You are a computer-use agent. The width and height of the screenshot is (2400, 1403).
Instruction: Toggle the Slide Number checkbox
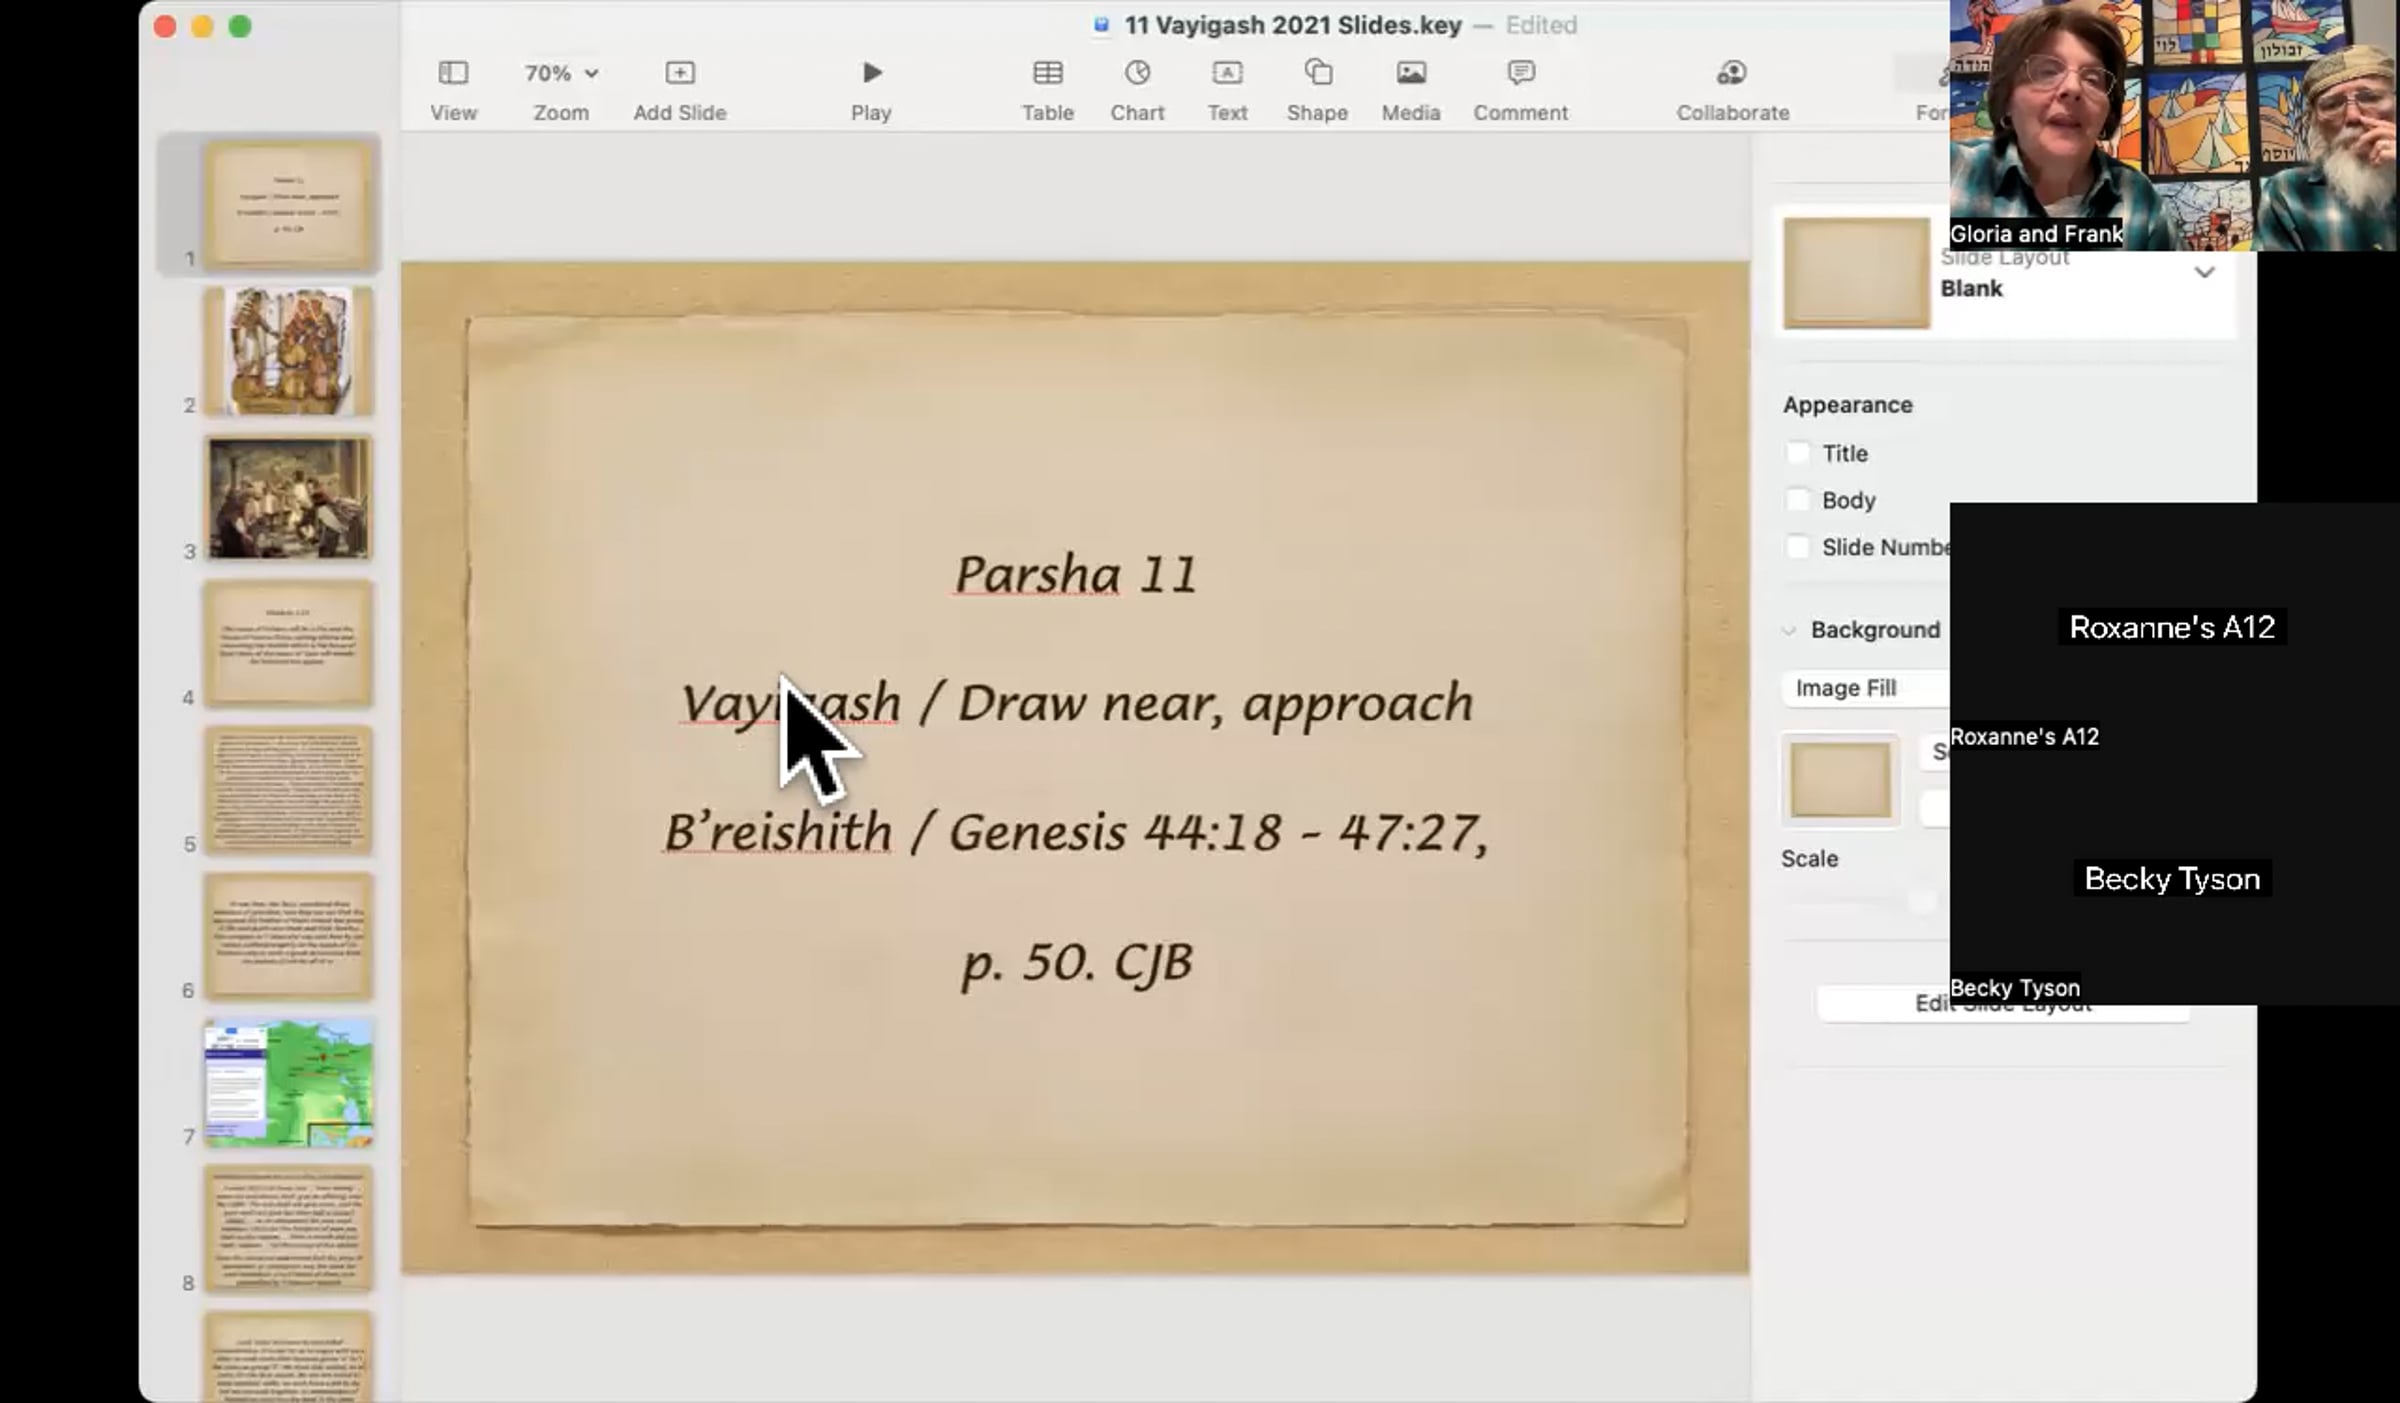pyautogui.click(x=1797, y=547)
